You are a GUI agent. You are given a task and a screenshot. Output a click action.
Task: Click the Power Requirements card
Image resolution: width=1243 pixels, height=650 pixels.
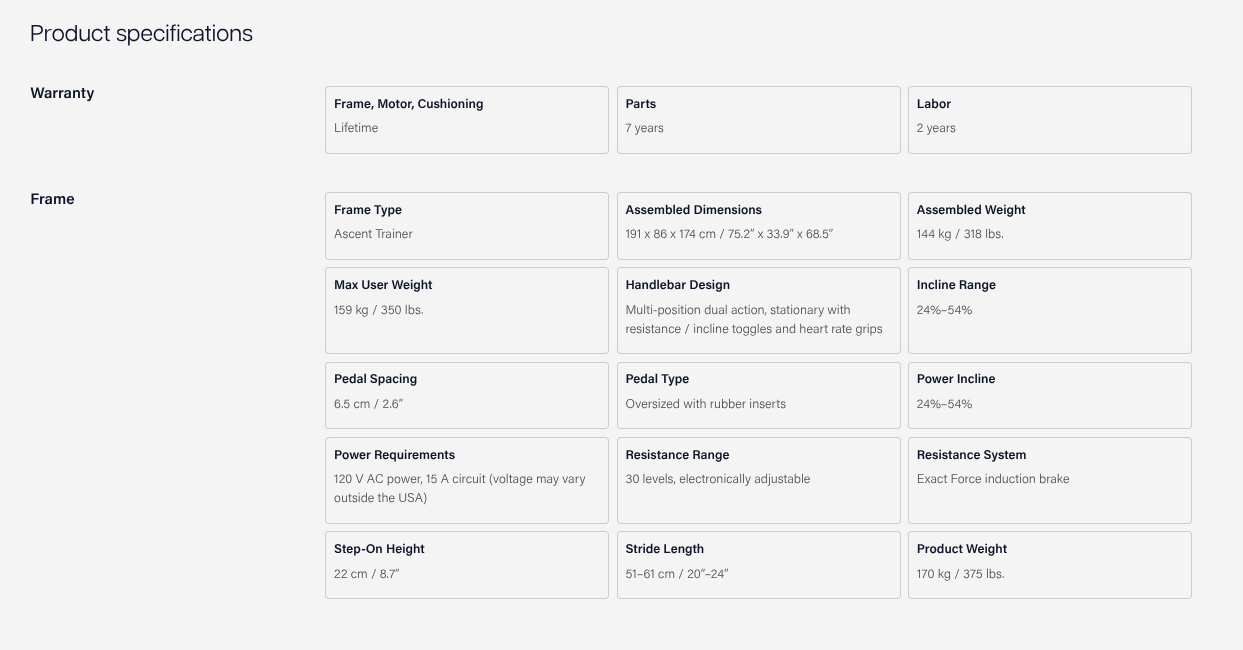click(466, 480)
